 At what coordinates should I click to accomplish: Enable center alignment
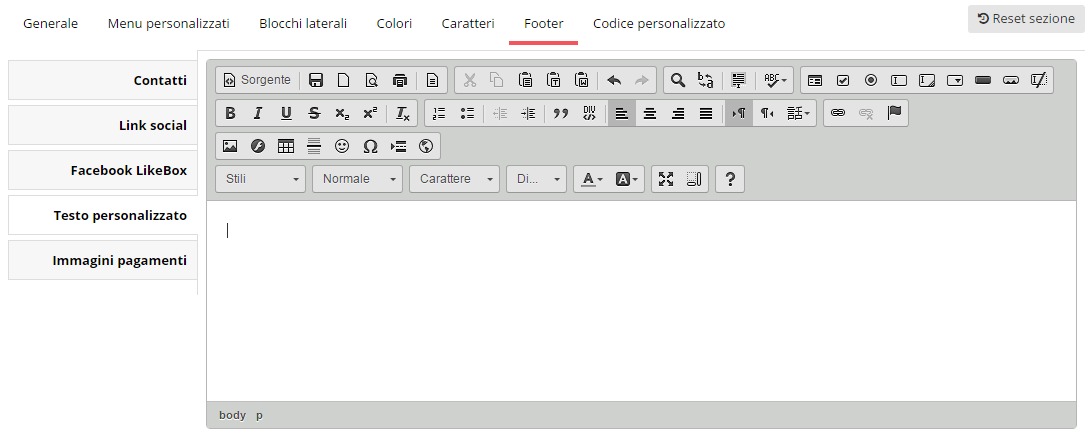tap(650, 113)
